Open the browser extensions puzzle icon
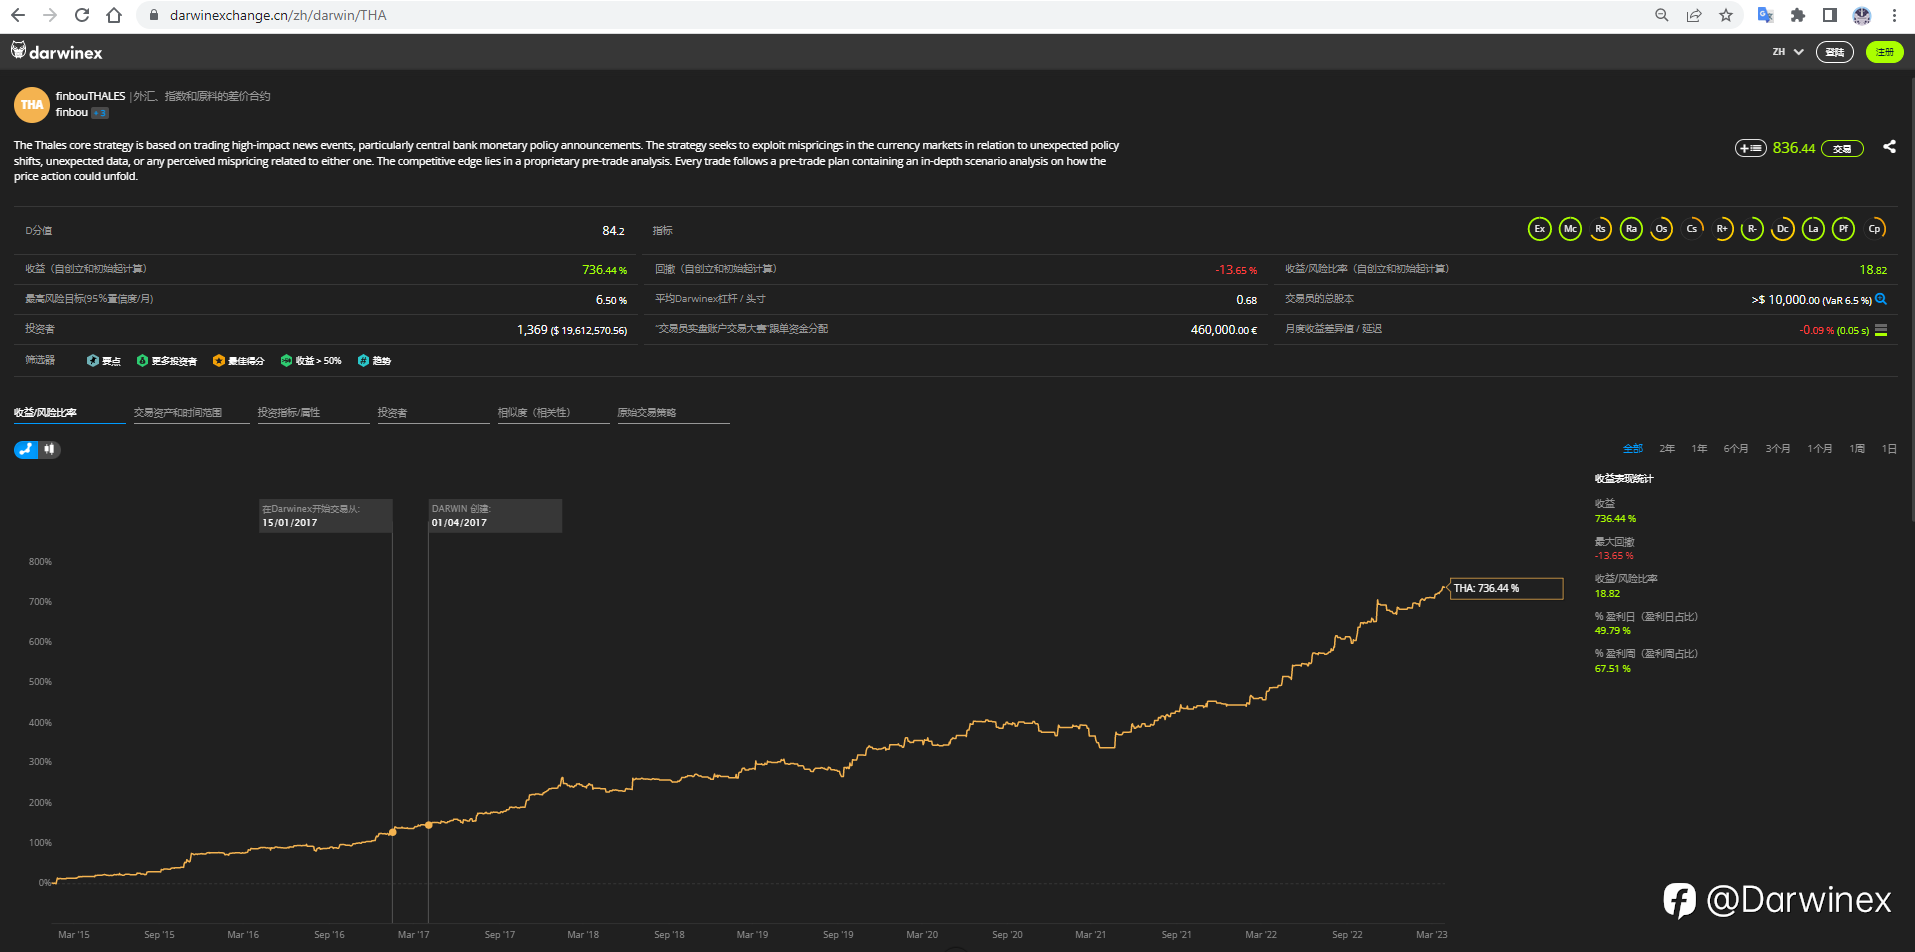Viewport: 1915px width, 952px height. click(1798, 15)
